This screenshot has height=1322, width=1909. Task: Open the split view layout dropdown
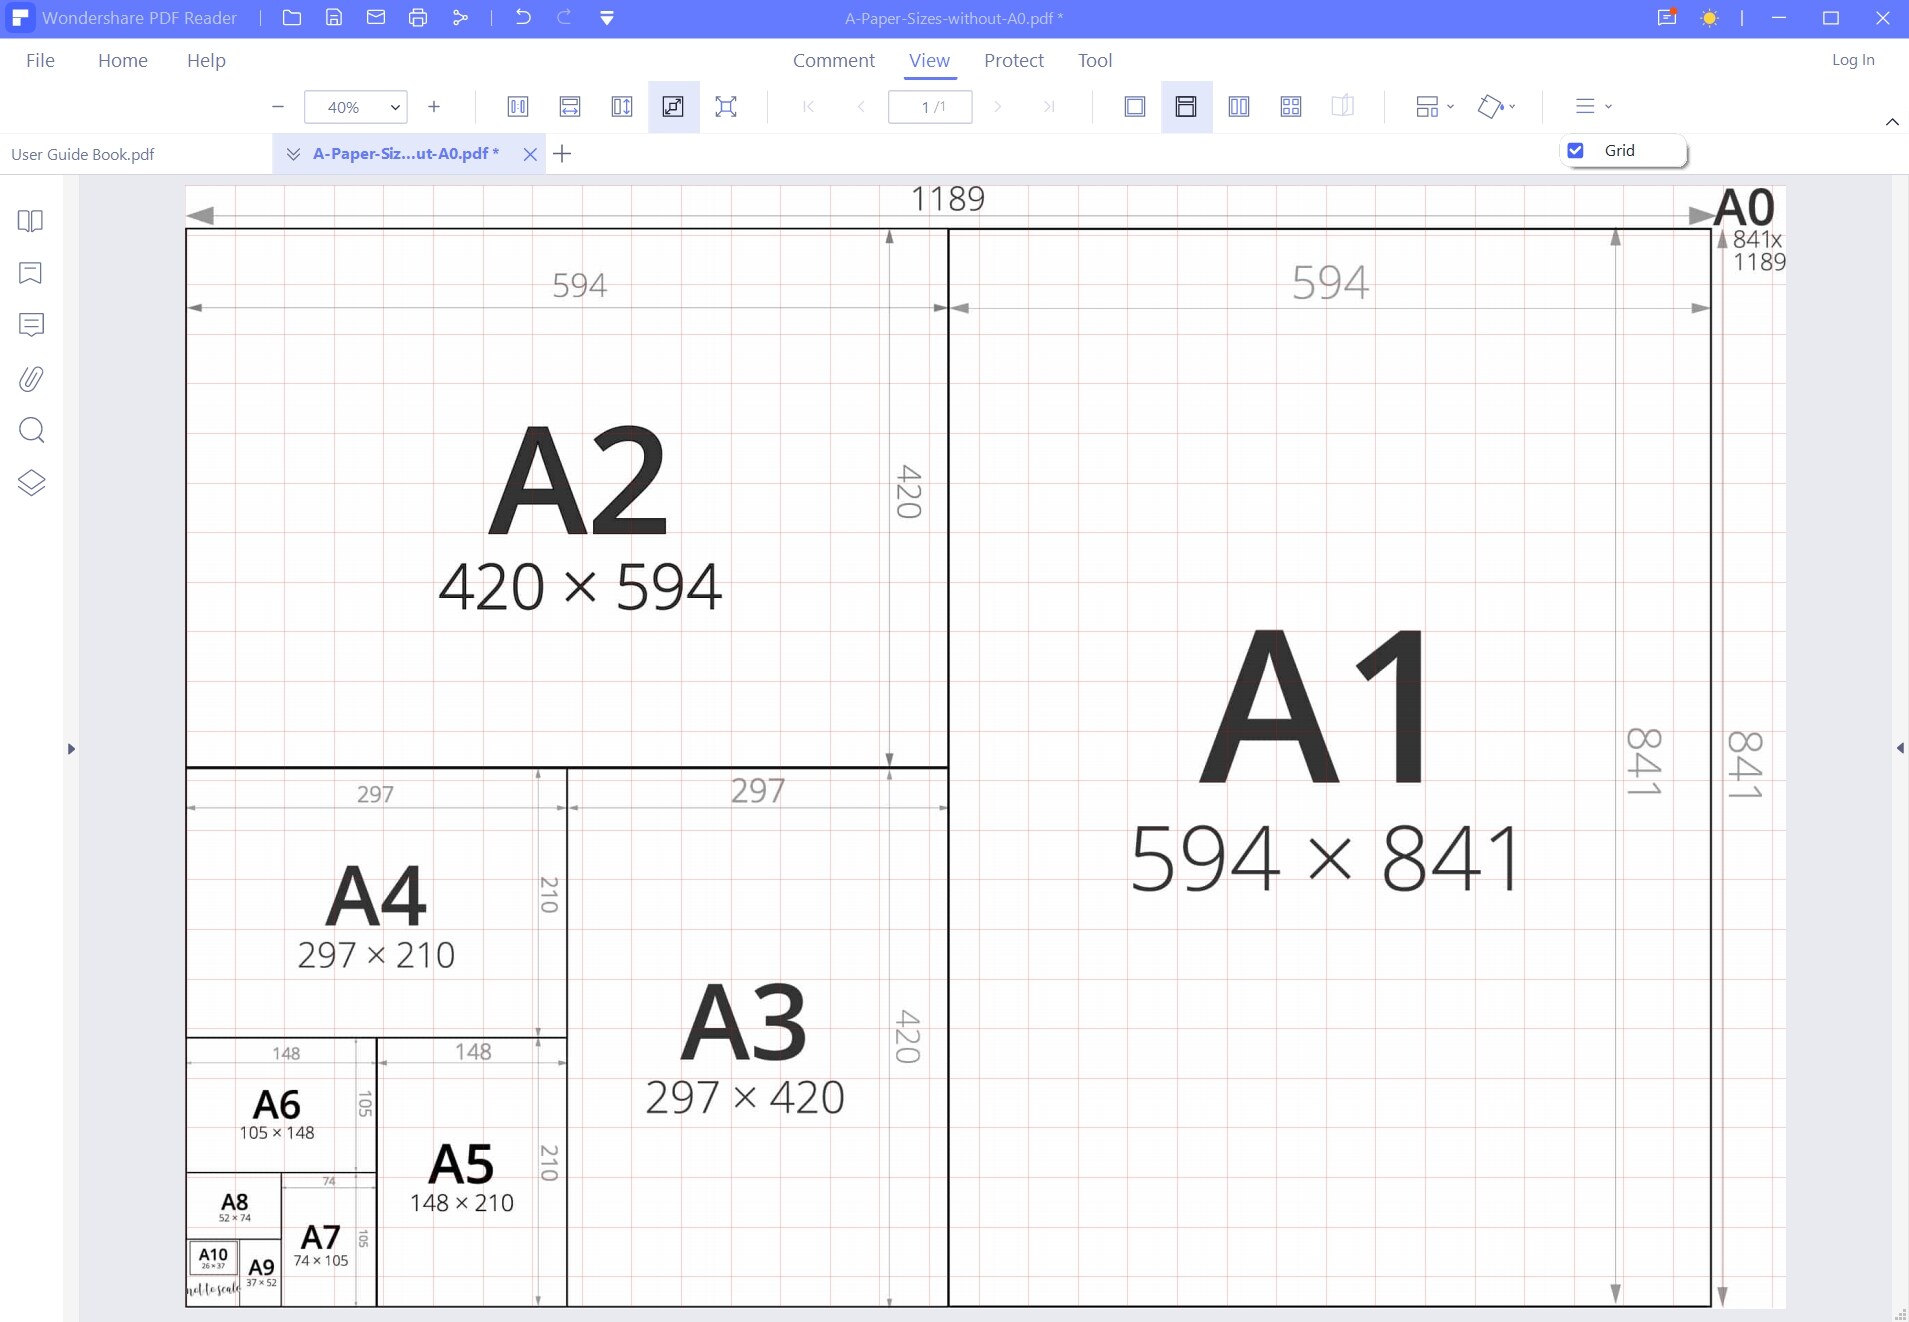1435,107
